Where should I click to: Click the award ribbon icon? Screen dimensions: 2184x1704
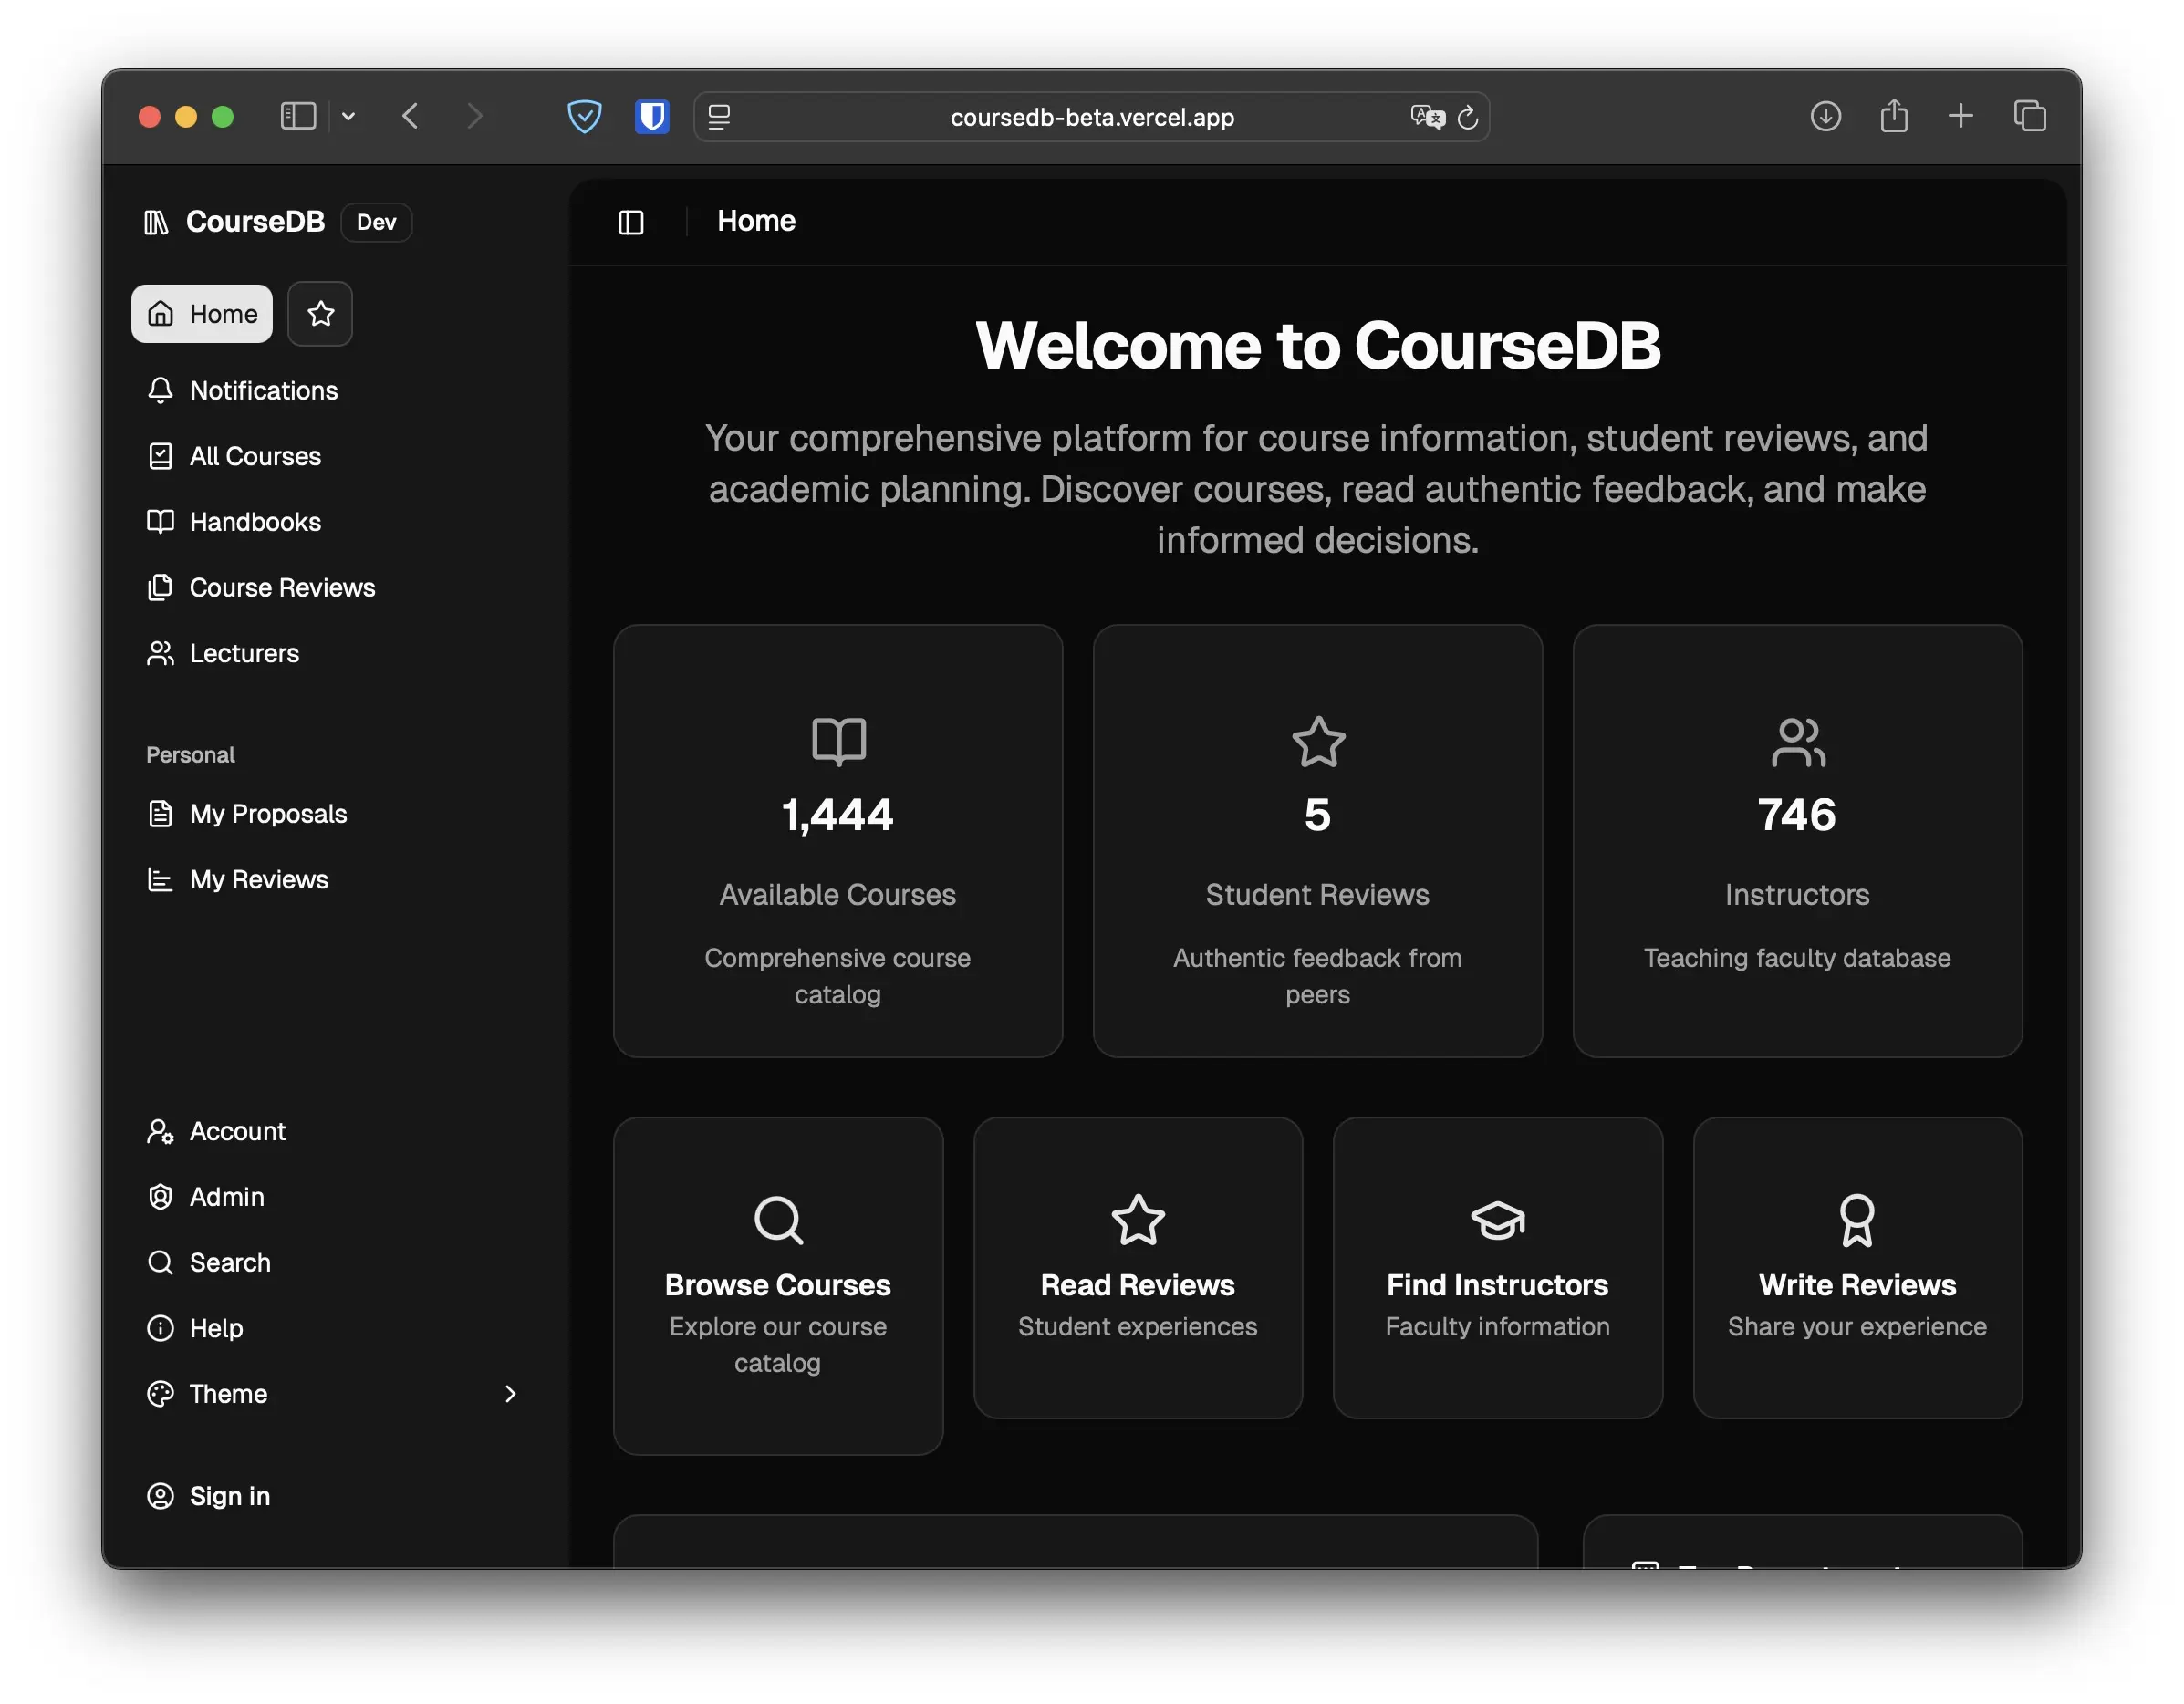click(x=1858, y=1221)
